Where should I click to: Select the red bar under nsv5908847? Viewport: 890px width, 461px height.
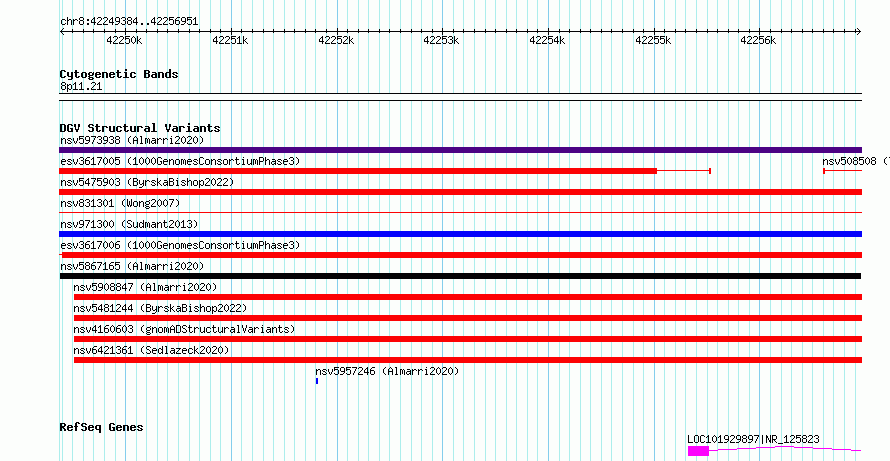click(x=468, y=297)
